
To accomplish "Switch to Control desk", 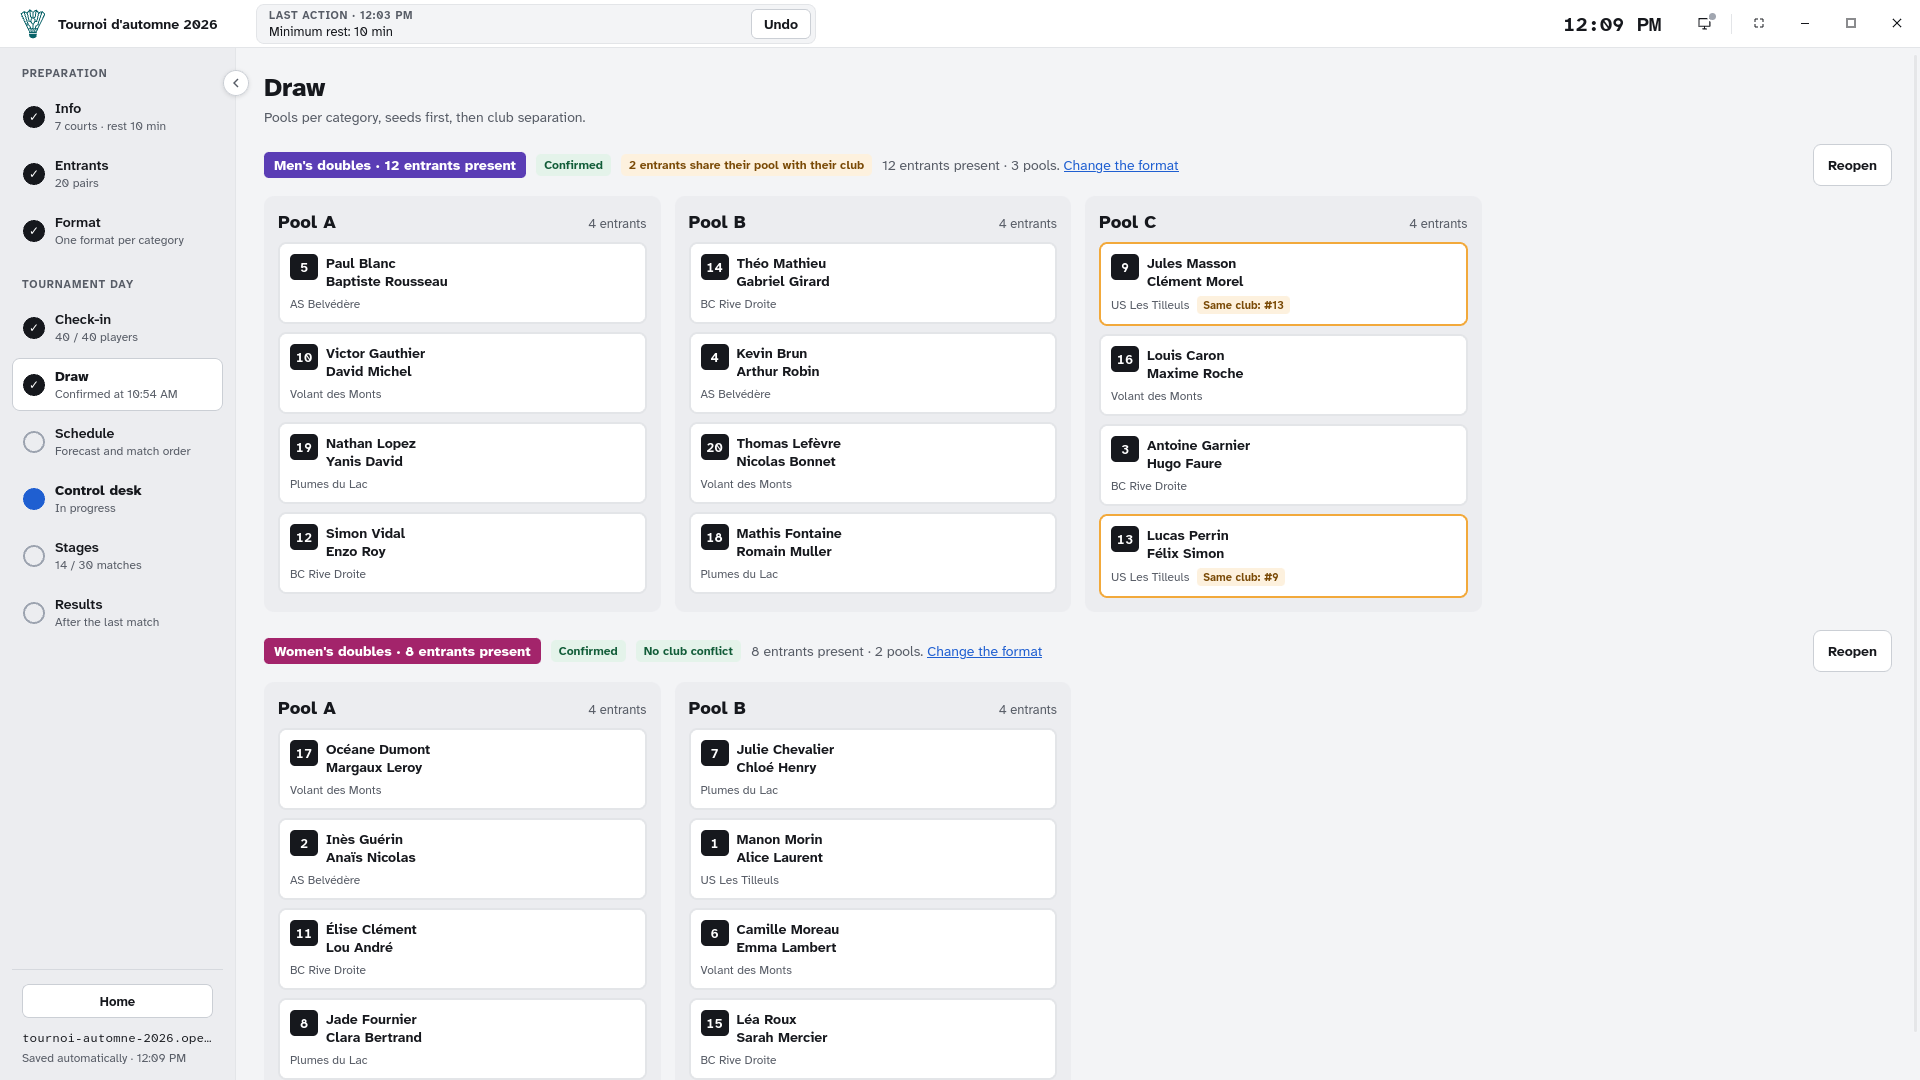I will click(117, 499).
